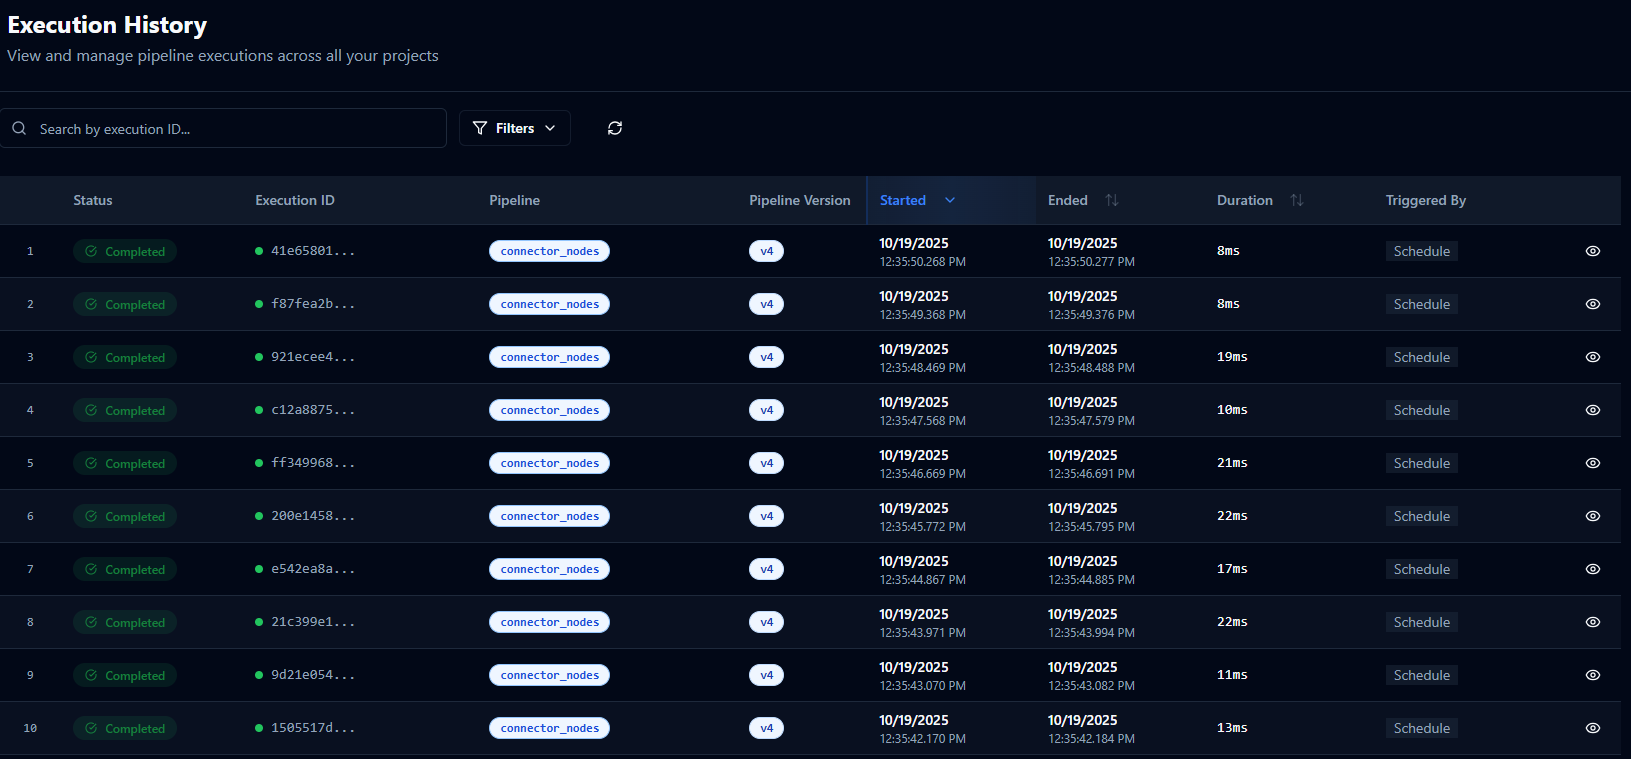This screenshot has width=1631, height=759.
Task: Click eye icon in 21c399e1 row
Action: pos(1593,622)
